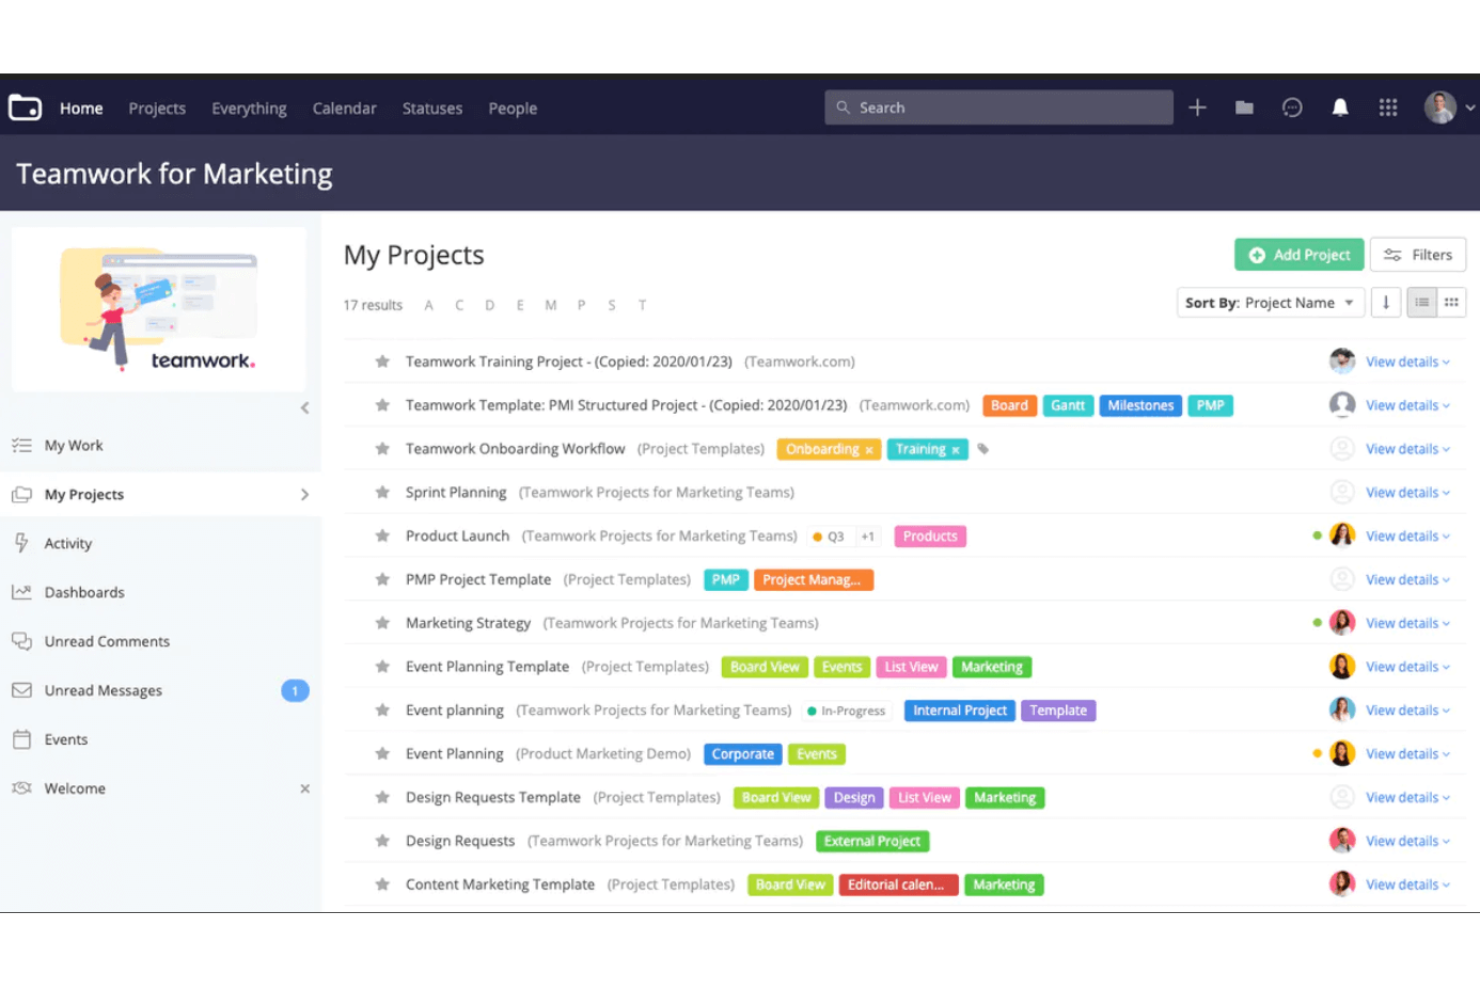Expand user account dropdown arrow
1480x987 pixels.
point(1469,108)
